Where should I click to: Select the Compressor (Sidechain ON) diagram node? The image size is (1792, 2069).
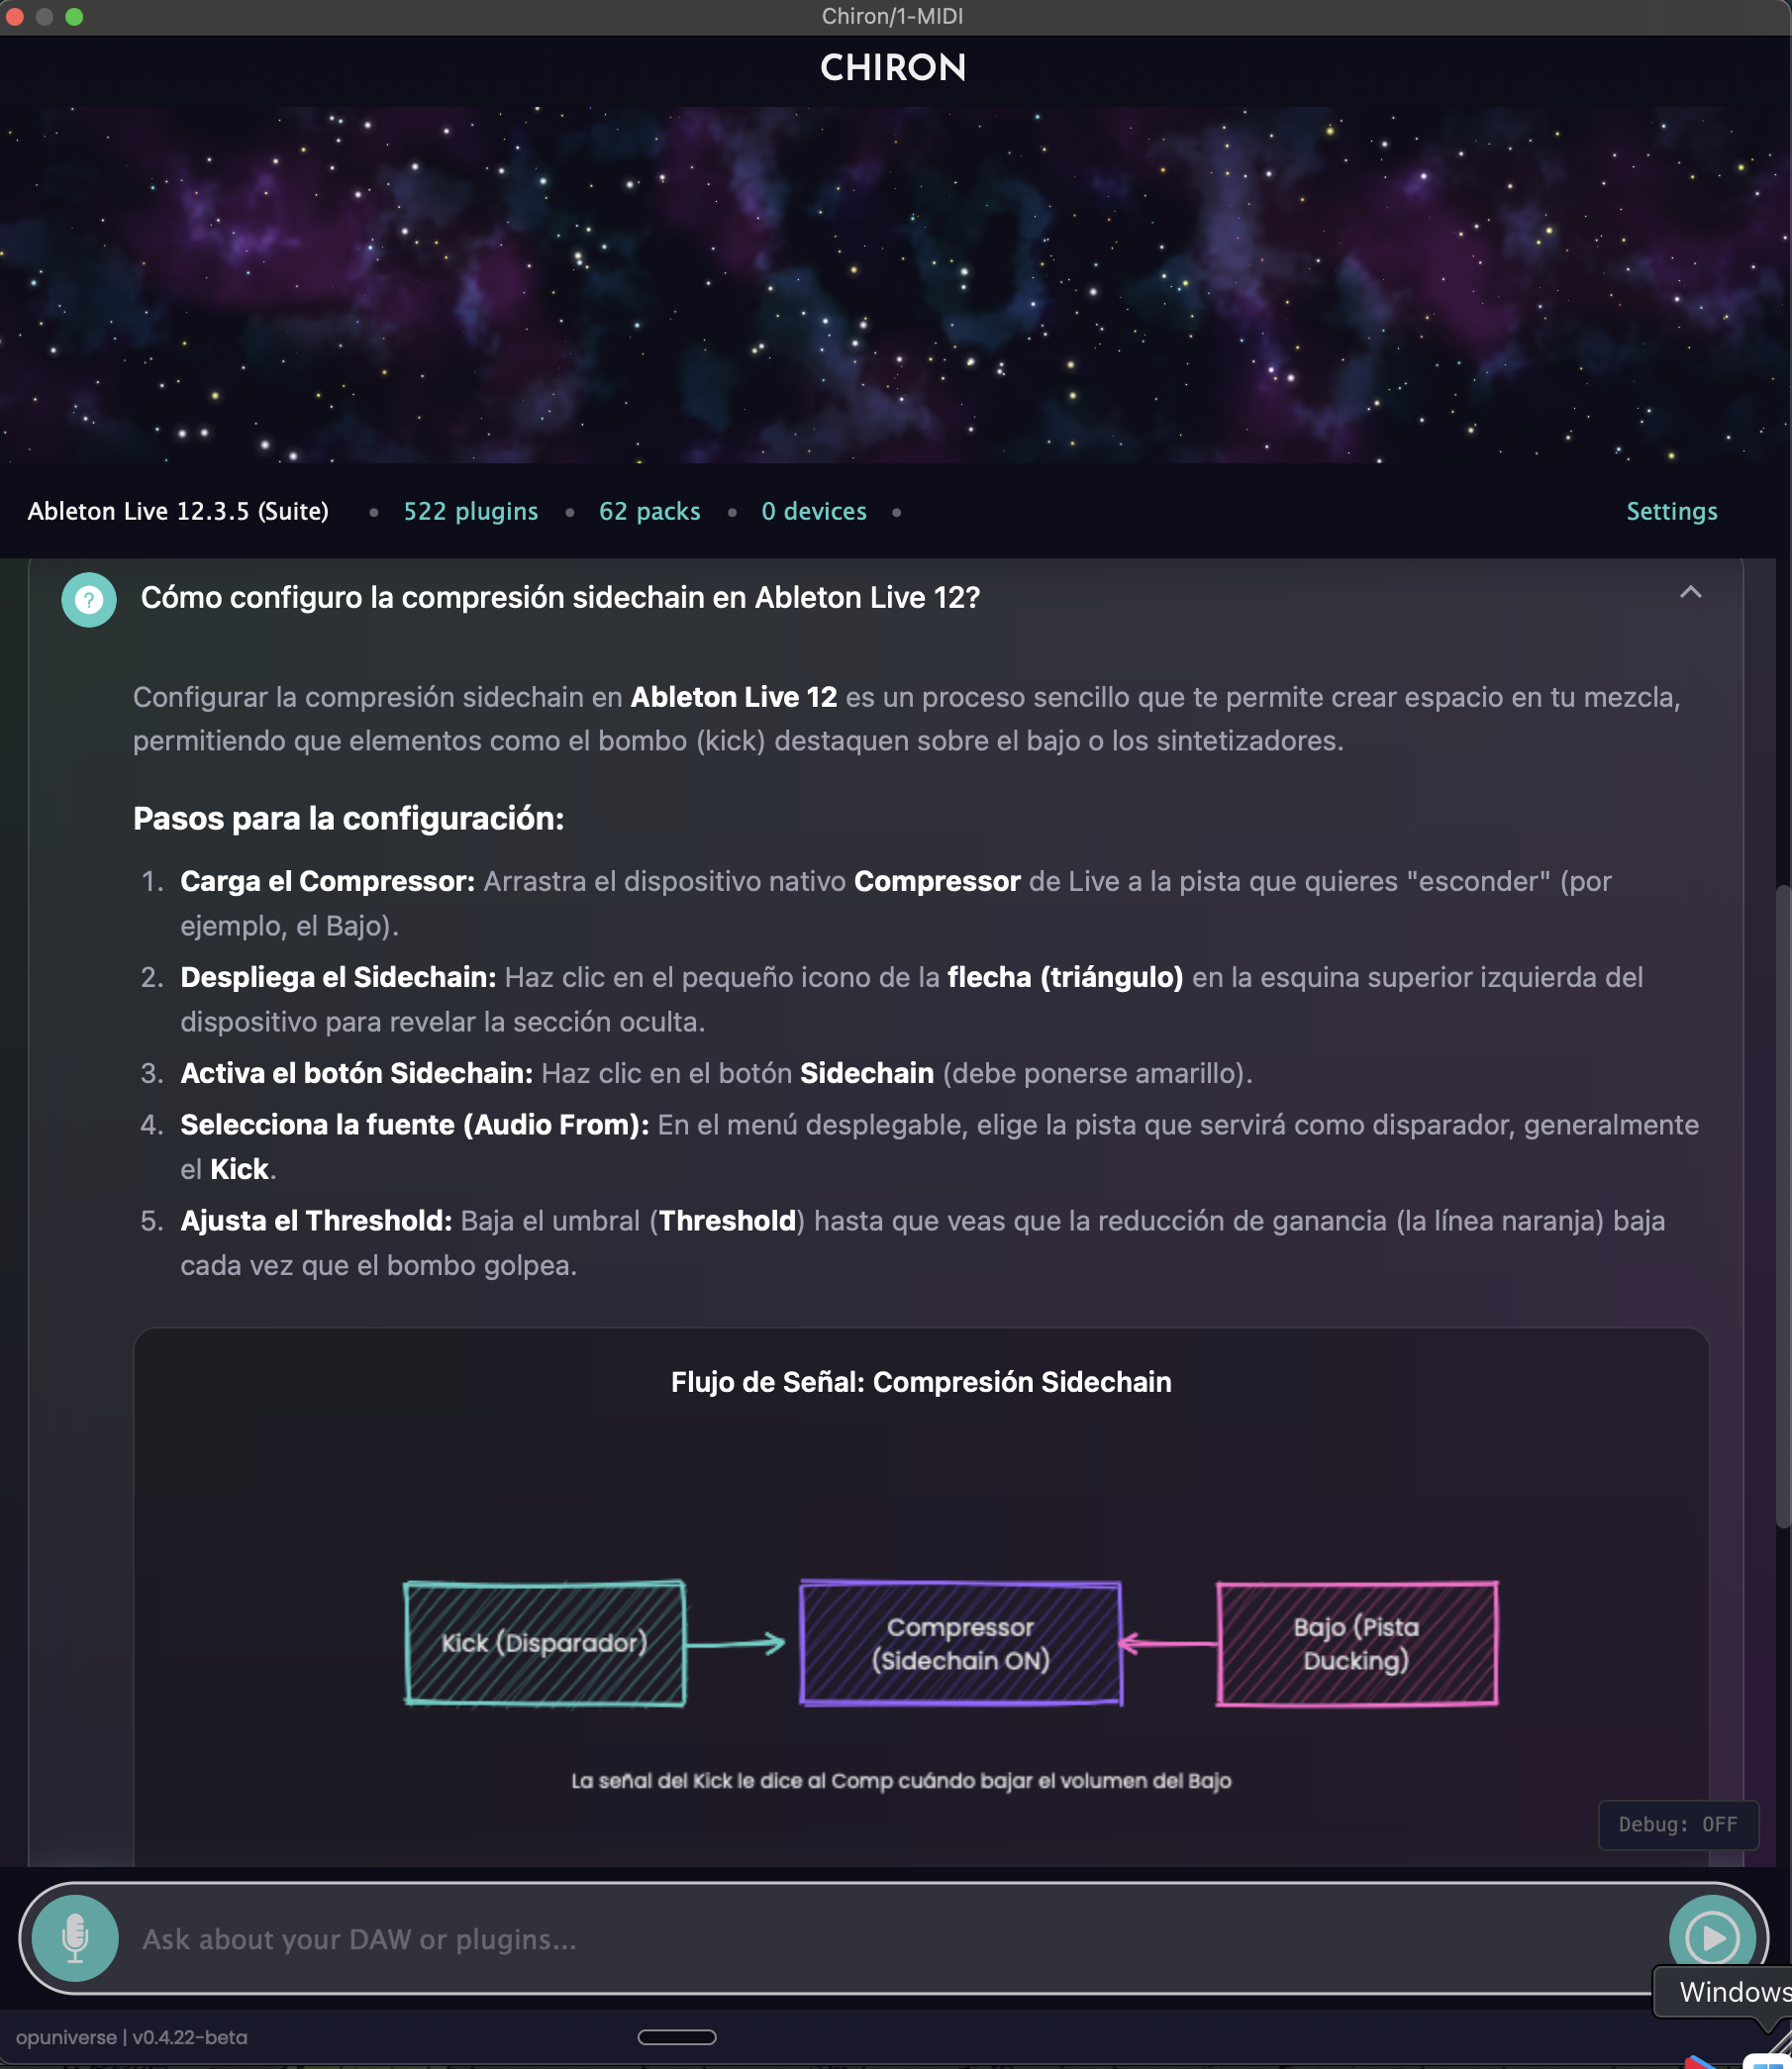[958, 1644]
